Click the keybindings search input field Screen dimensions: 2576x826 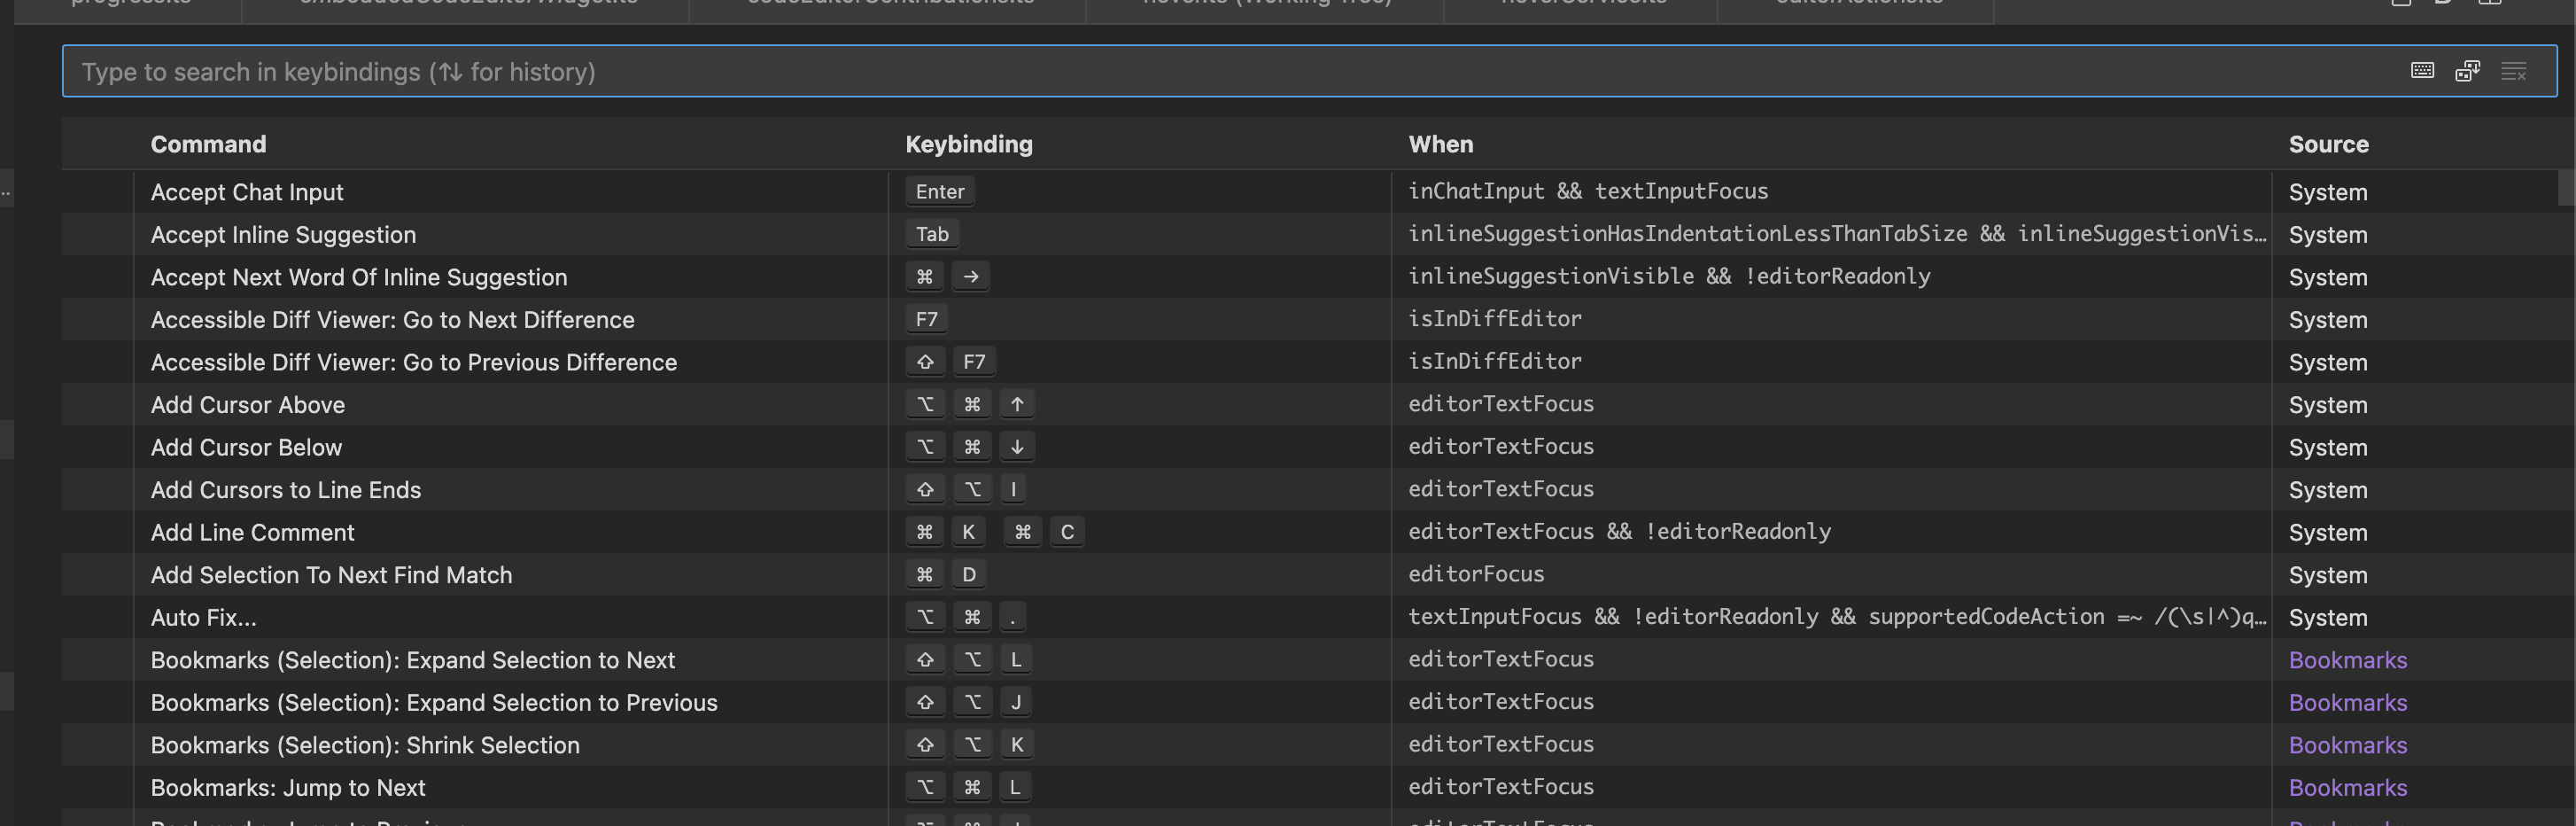coord(800,71)
